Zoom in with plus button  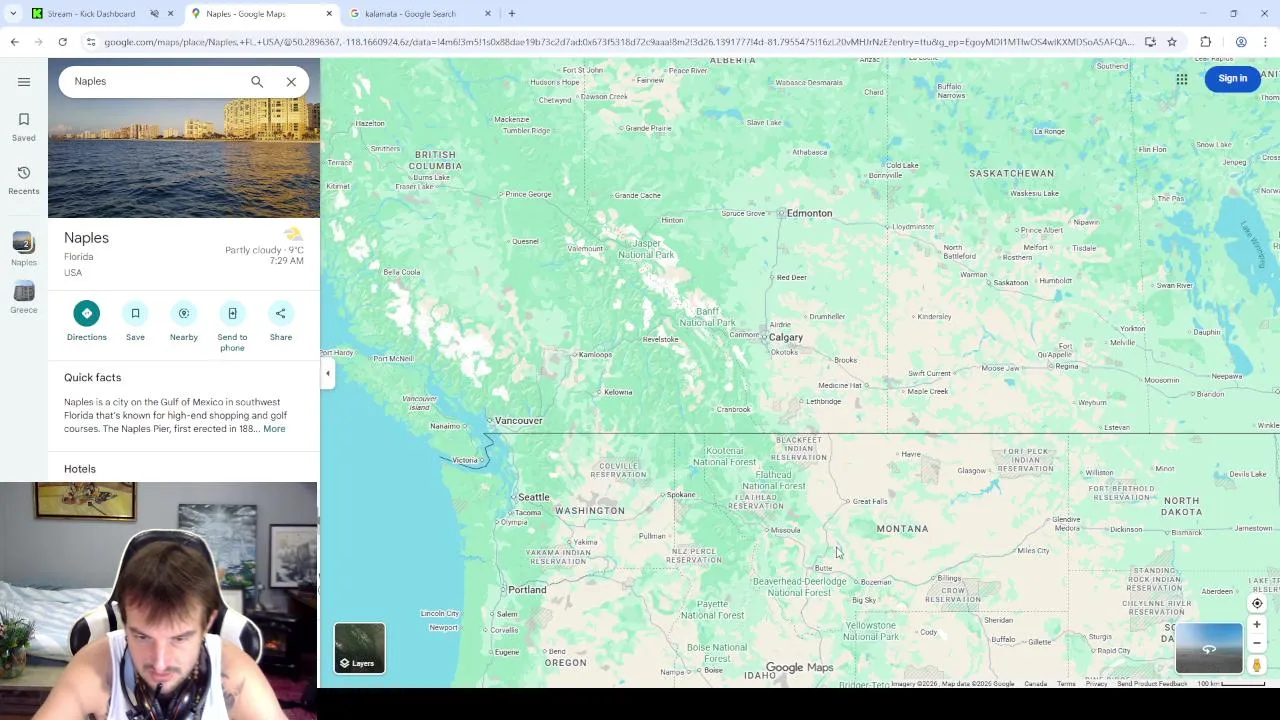[1257, 625]
